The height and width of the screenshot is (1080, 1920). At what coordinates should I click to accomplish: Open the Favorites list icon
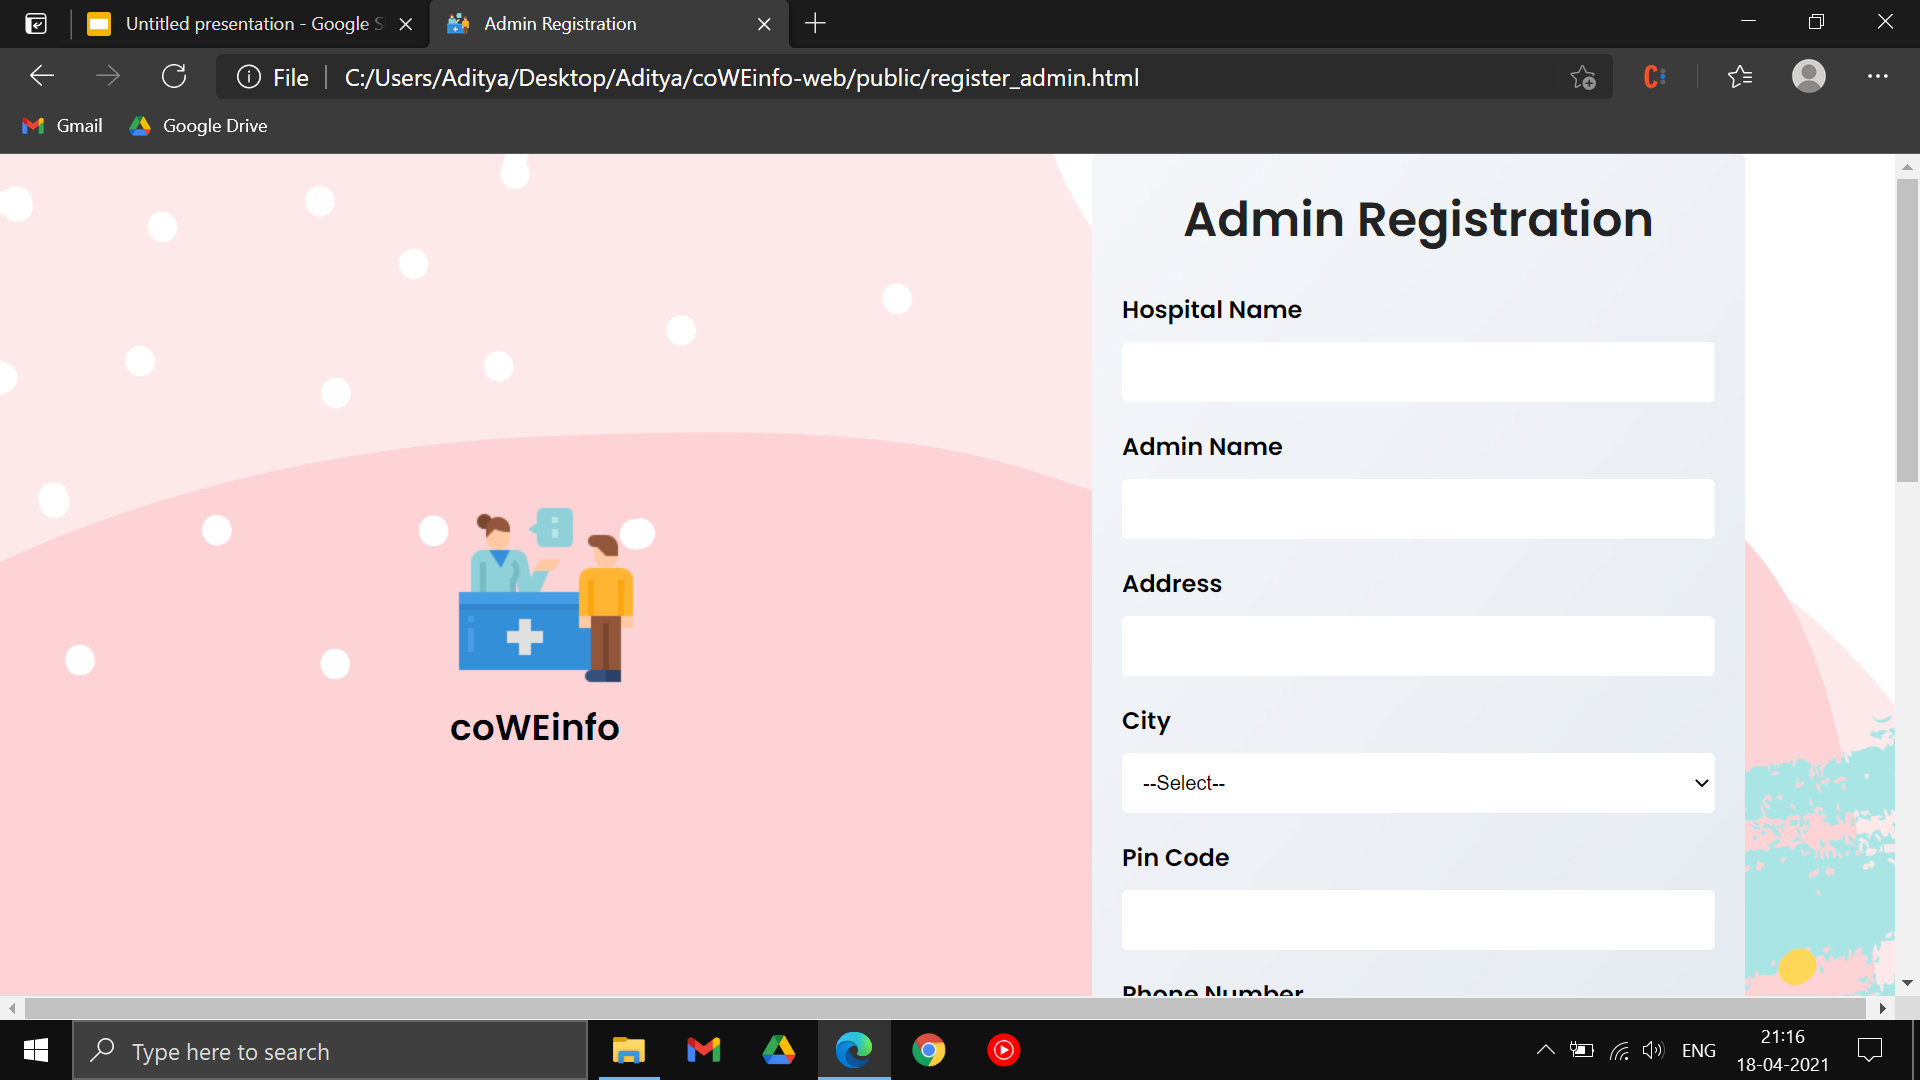click(1740, 77)
